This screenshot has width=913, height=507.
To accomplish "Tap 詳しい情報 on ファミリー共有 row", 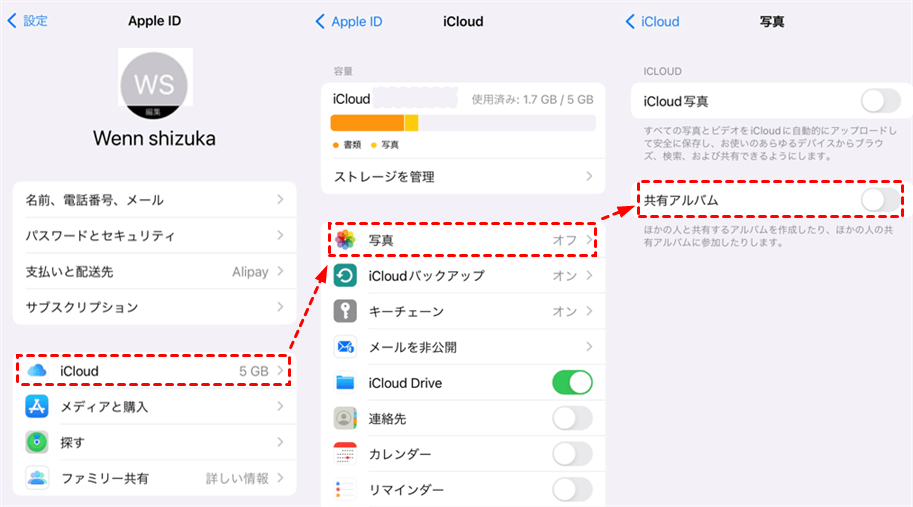I will pyautogui.click(x=237, y=478).
